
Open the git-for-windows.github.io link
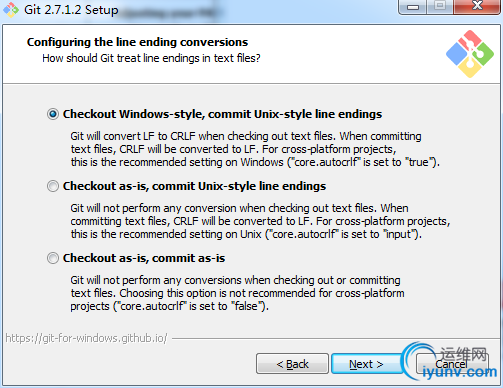(x=86, y=338)
